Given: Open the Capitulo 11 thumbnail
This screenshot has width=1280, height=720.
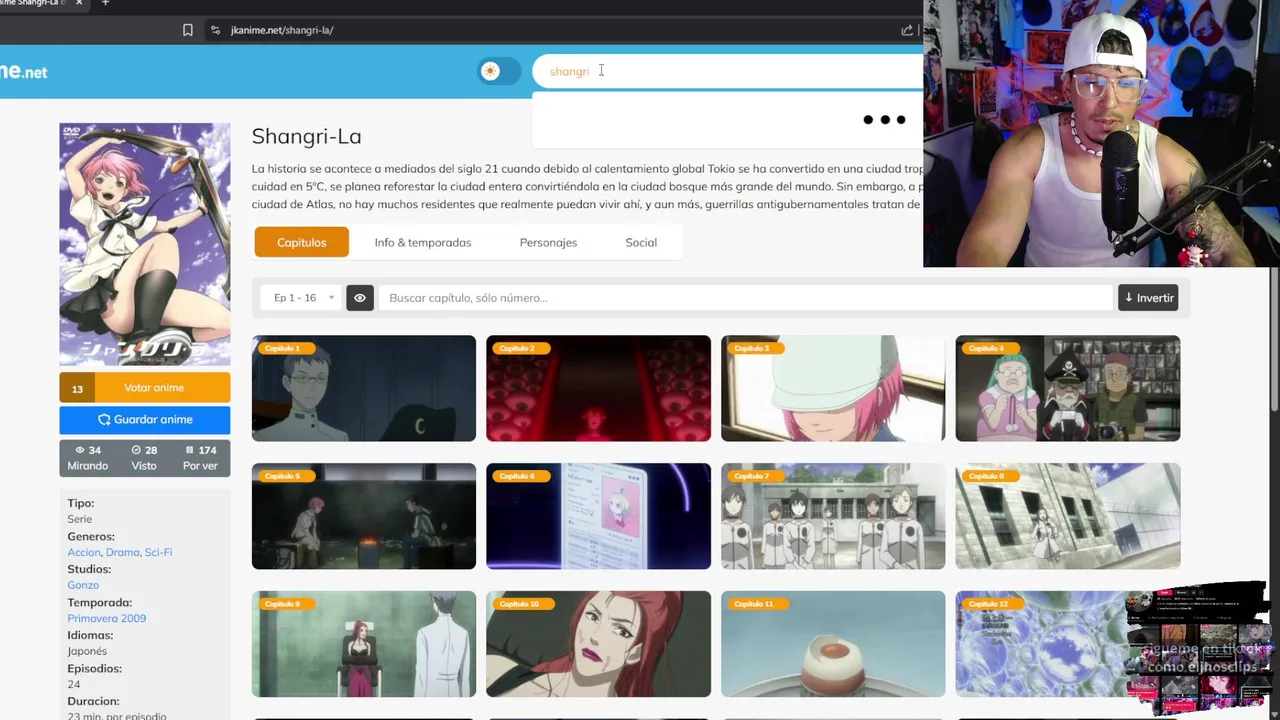Looking at the screenshot, I should (x=833, y=644).
